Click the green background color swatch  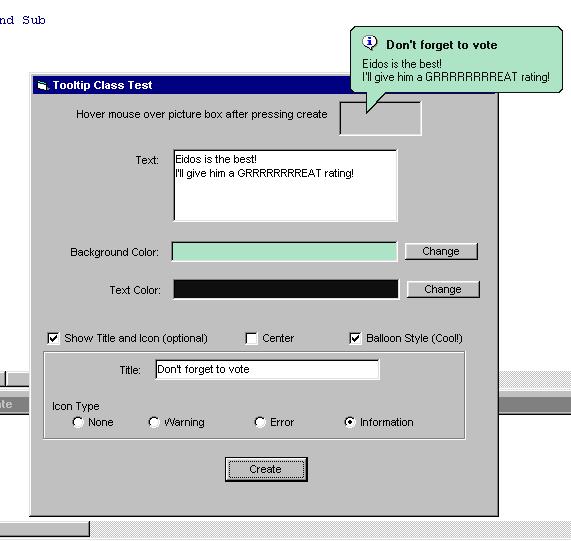284,252
